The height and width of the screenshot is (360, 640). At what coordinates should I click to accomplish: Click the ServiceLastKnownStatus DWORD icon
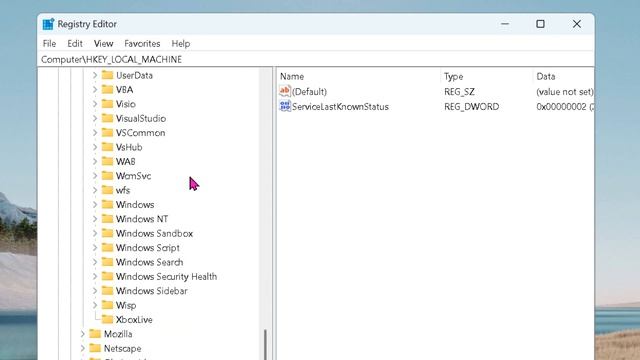pos(285,106)
